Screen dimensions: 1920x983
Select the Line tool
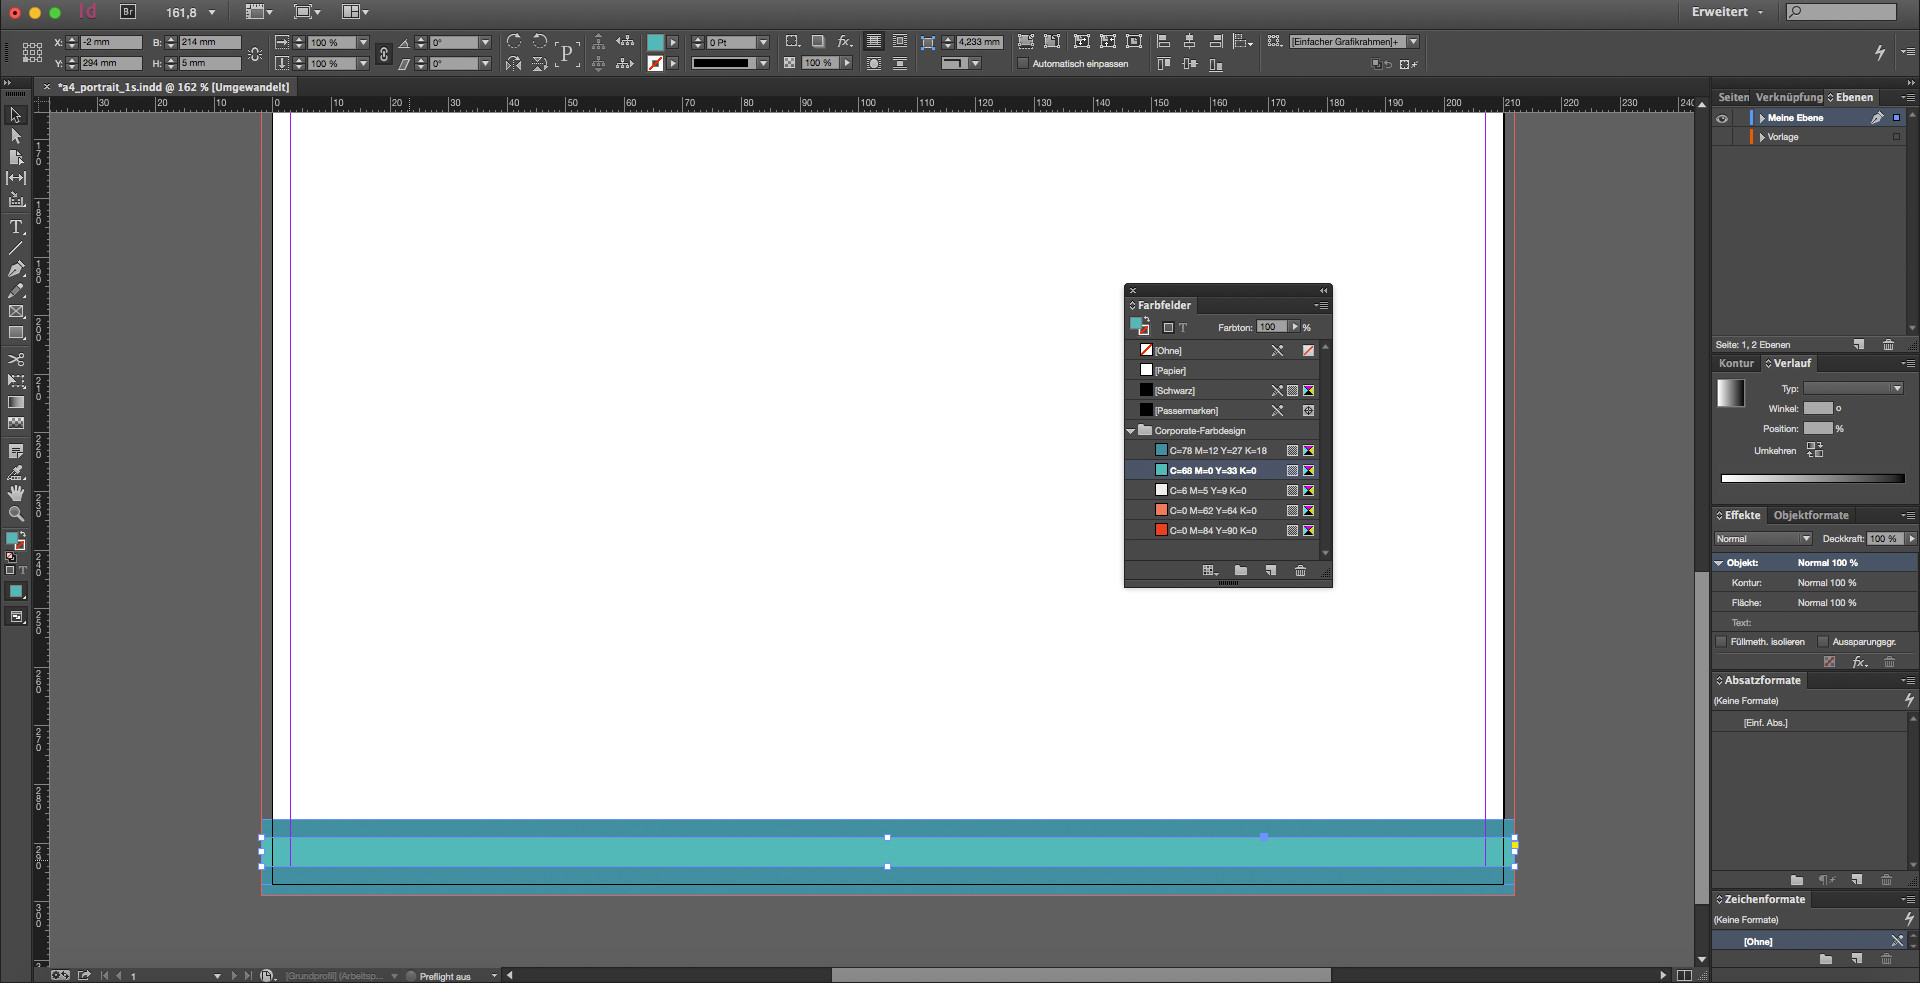point(16,248)
